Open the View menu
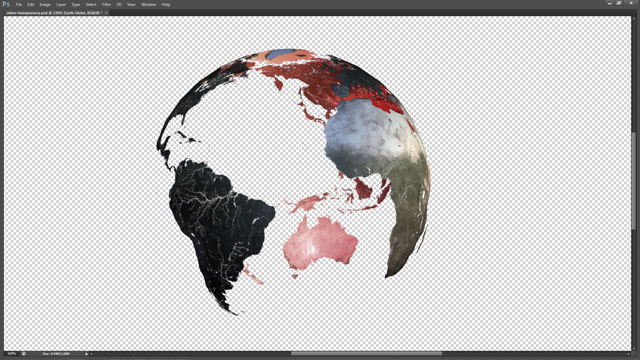Viewport: 640px width, 360px height. [131, 4]
